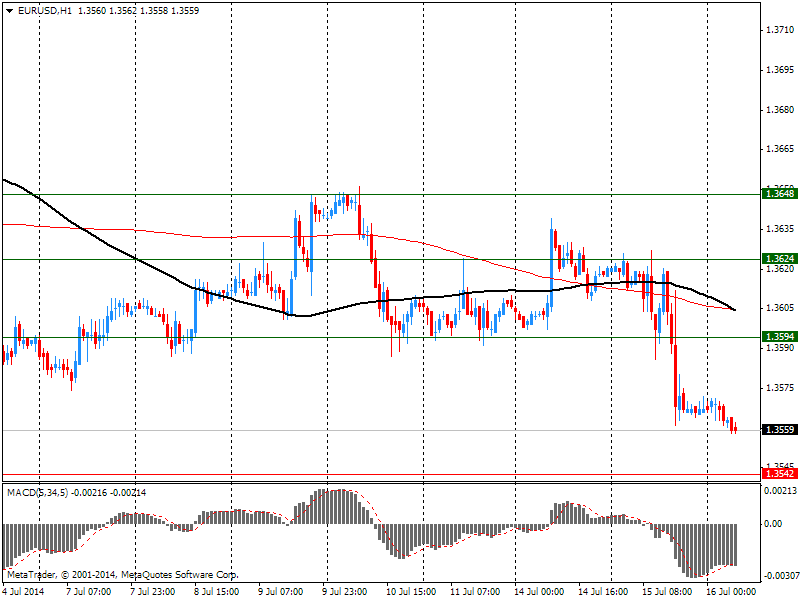Select the 1.3635 price scale value

tap(780, 229)
